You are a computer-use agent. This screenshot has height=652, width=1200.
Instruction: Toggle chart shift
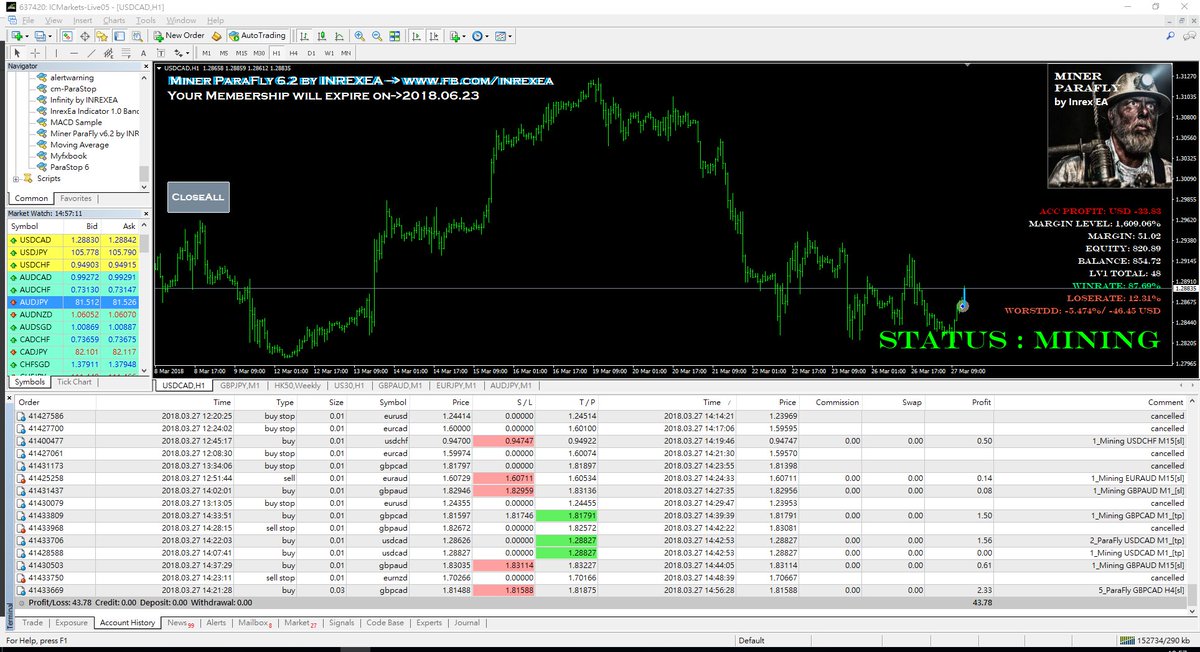pyautogui.click(x=434, y=35)
